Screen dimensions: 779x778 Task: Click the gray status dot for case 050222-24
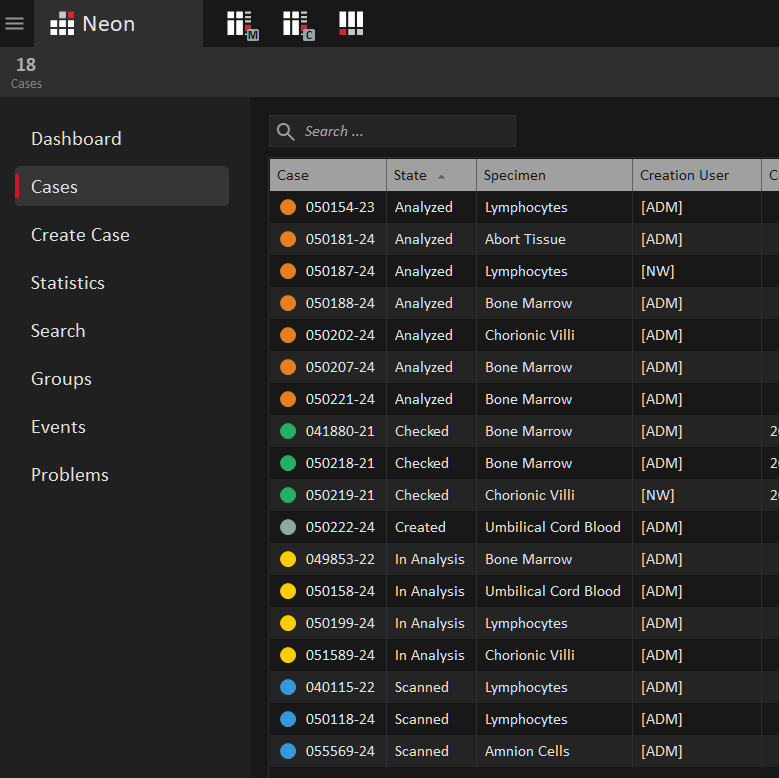coord(288,527)
